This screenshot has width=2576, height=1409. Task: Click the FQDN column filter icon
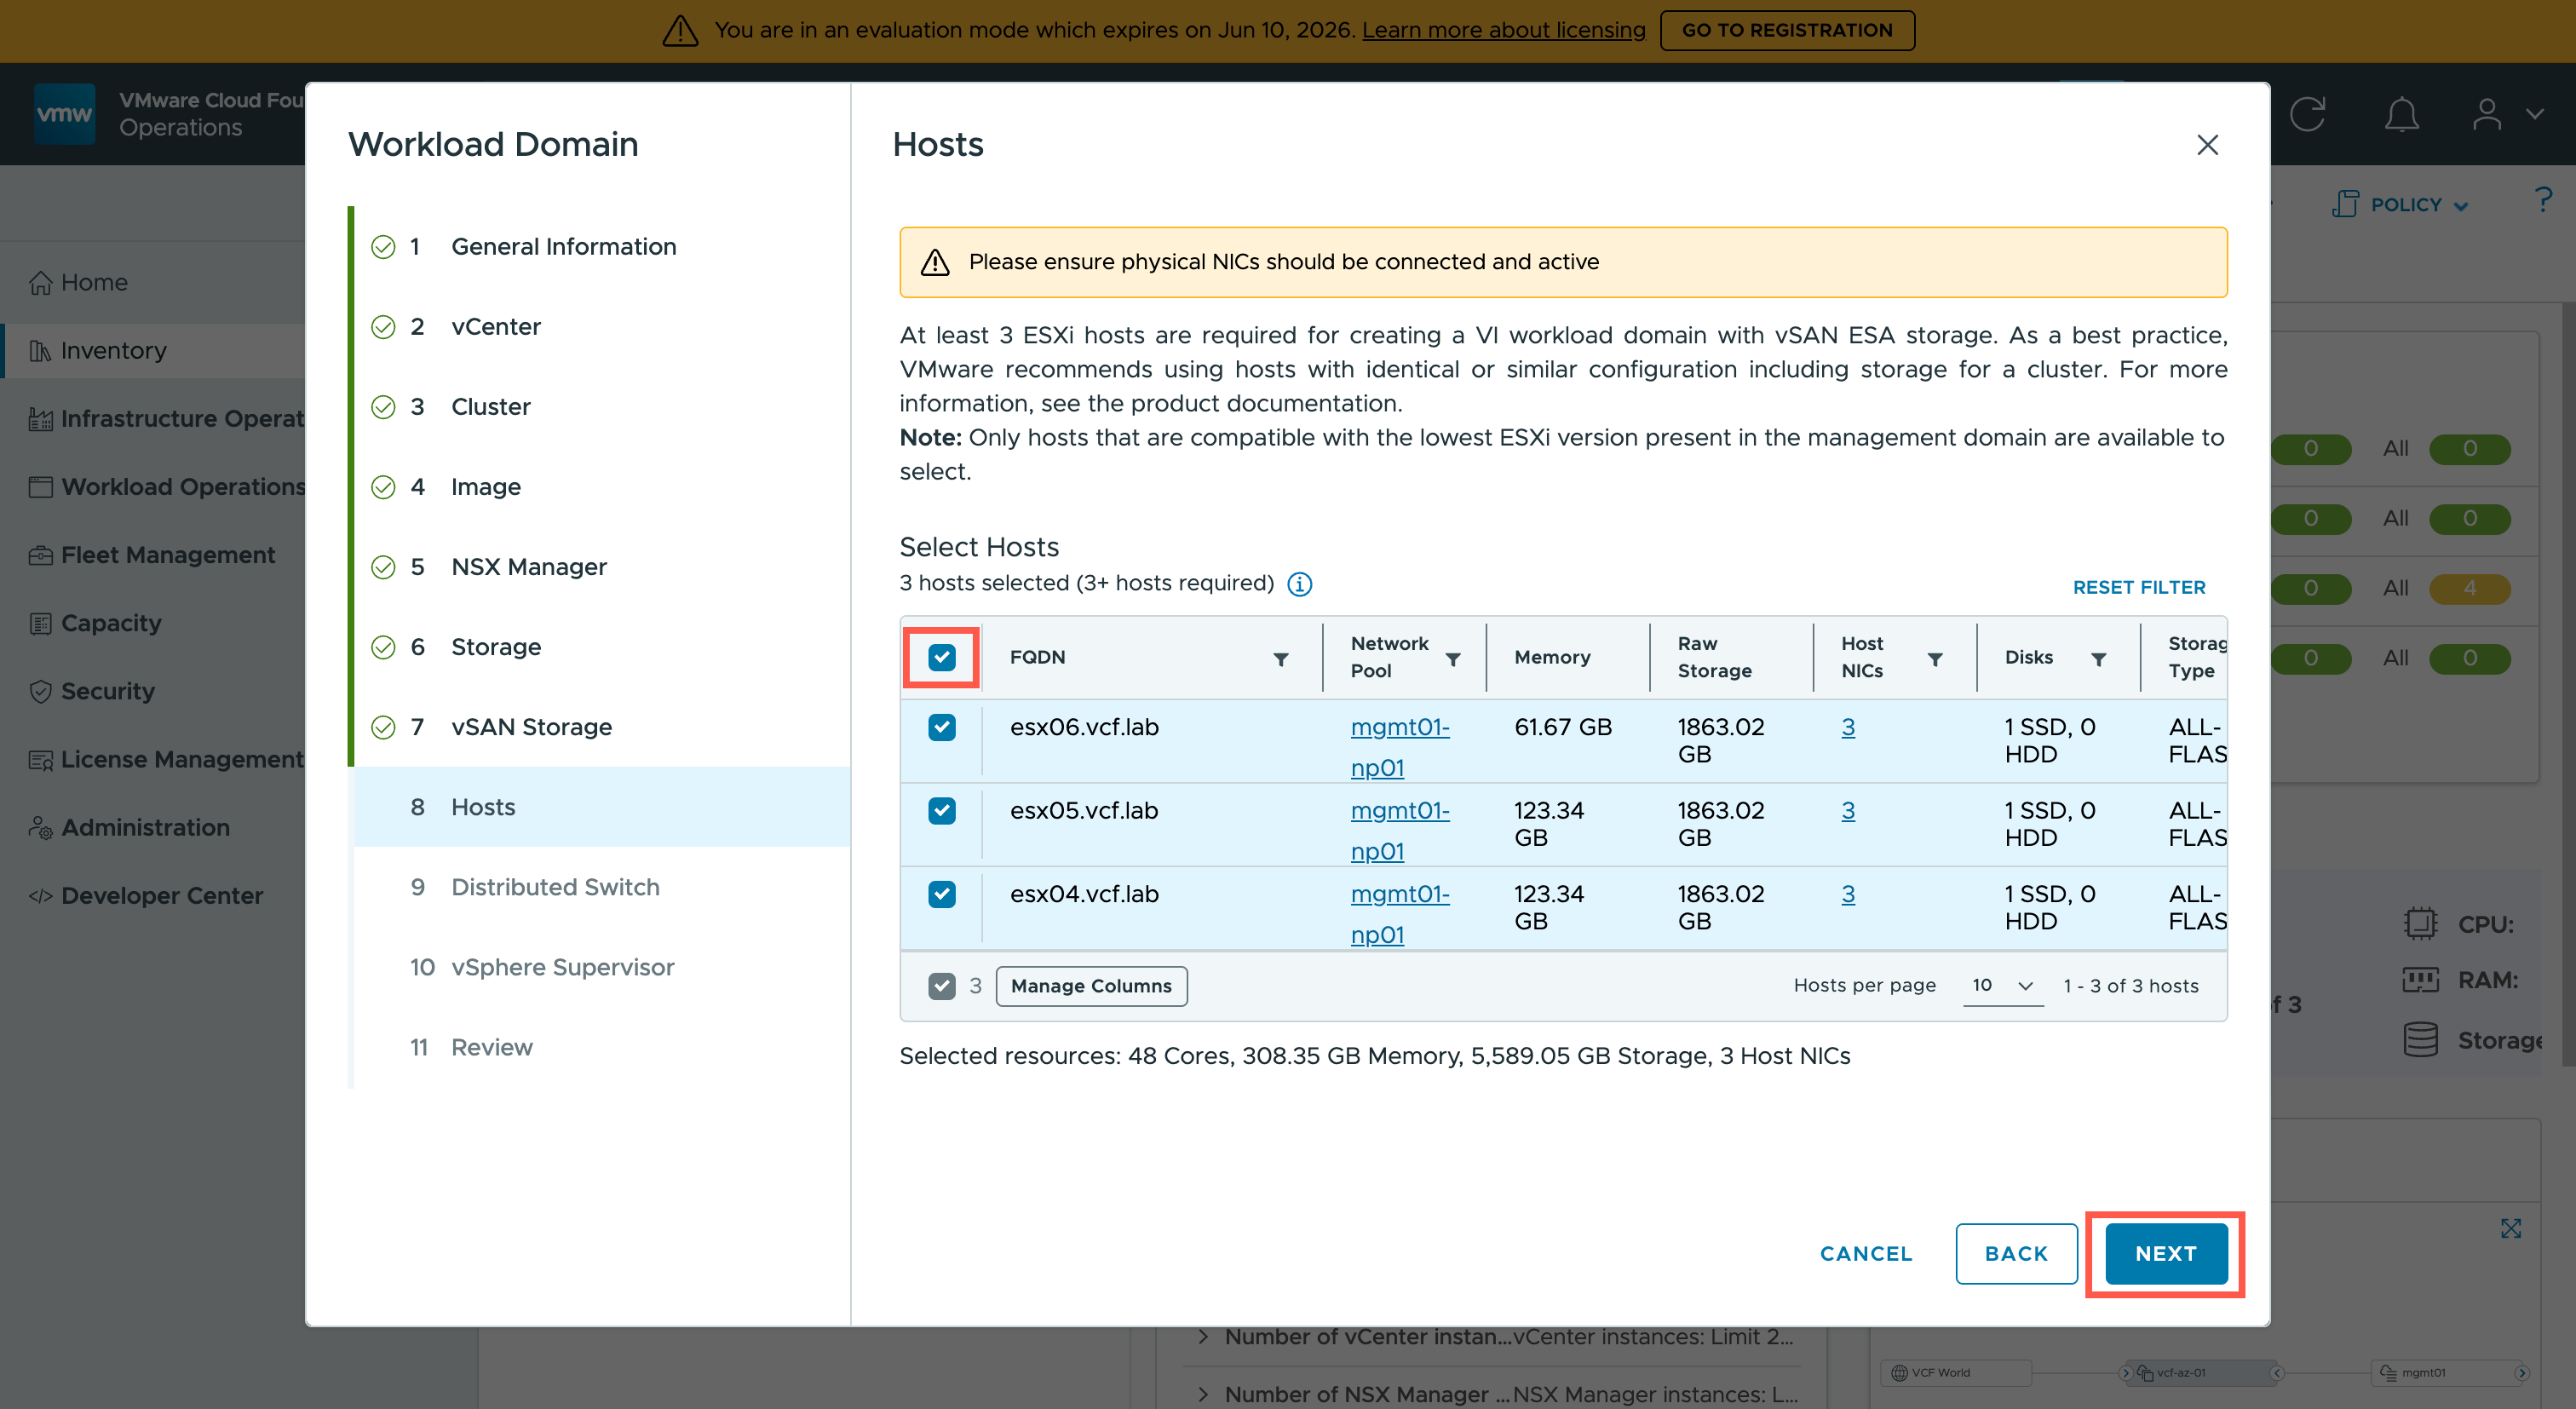[1280, 659]
